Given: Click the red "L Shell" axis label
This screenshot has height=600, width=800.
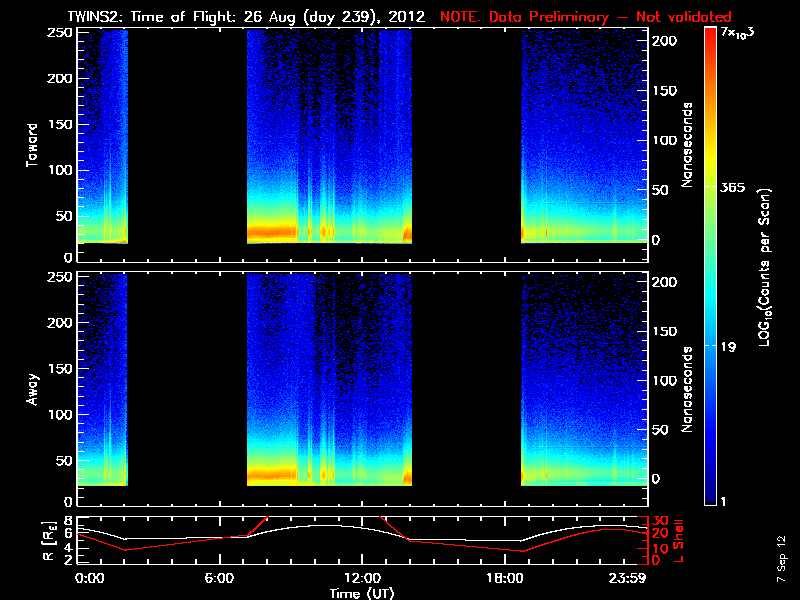Looking at the screenshot, I should tap(688, 540).
